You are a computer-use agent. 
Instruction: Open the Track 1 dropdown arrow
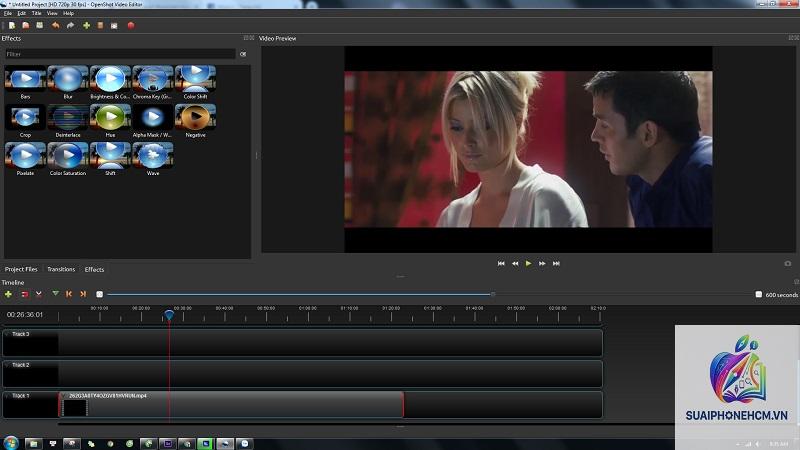click(x=7, y=395)
